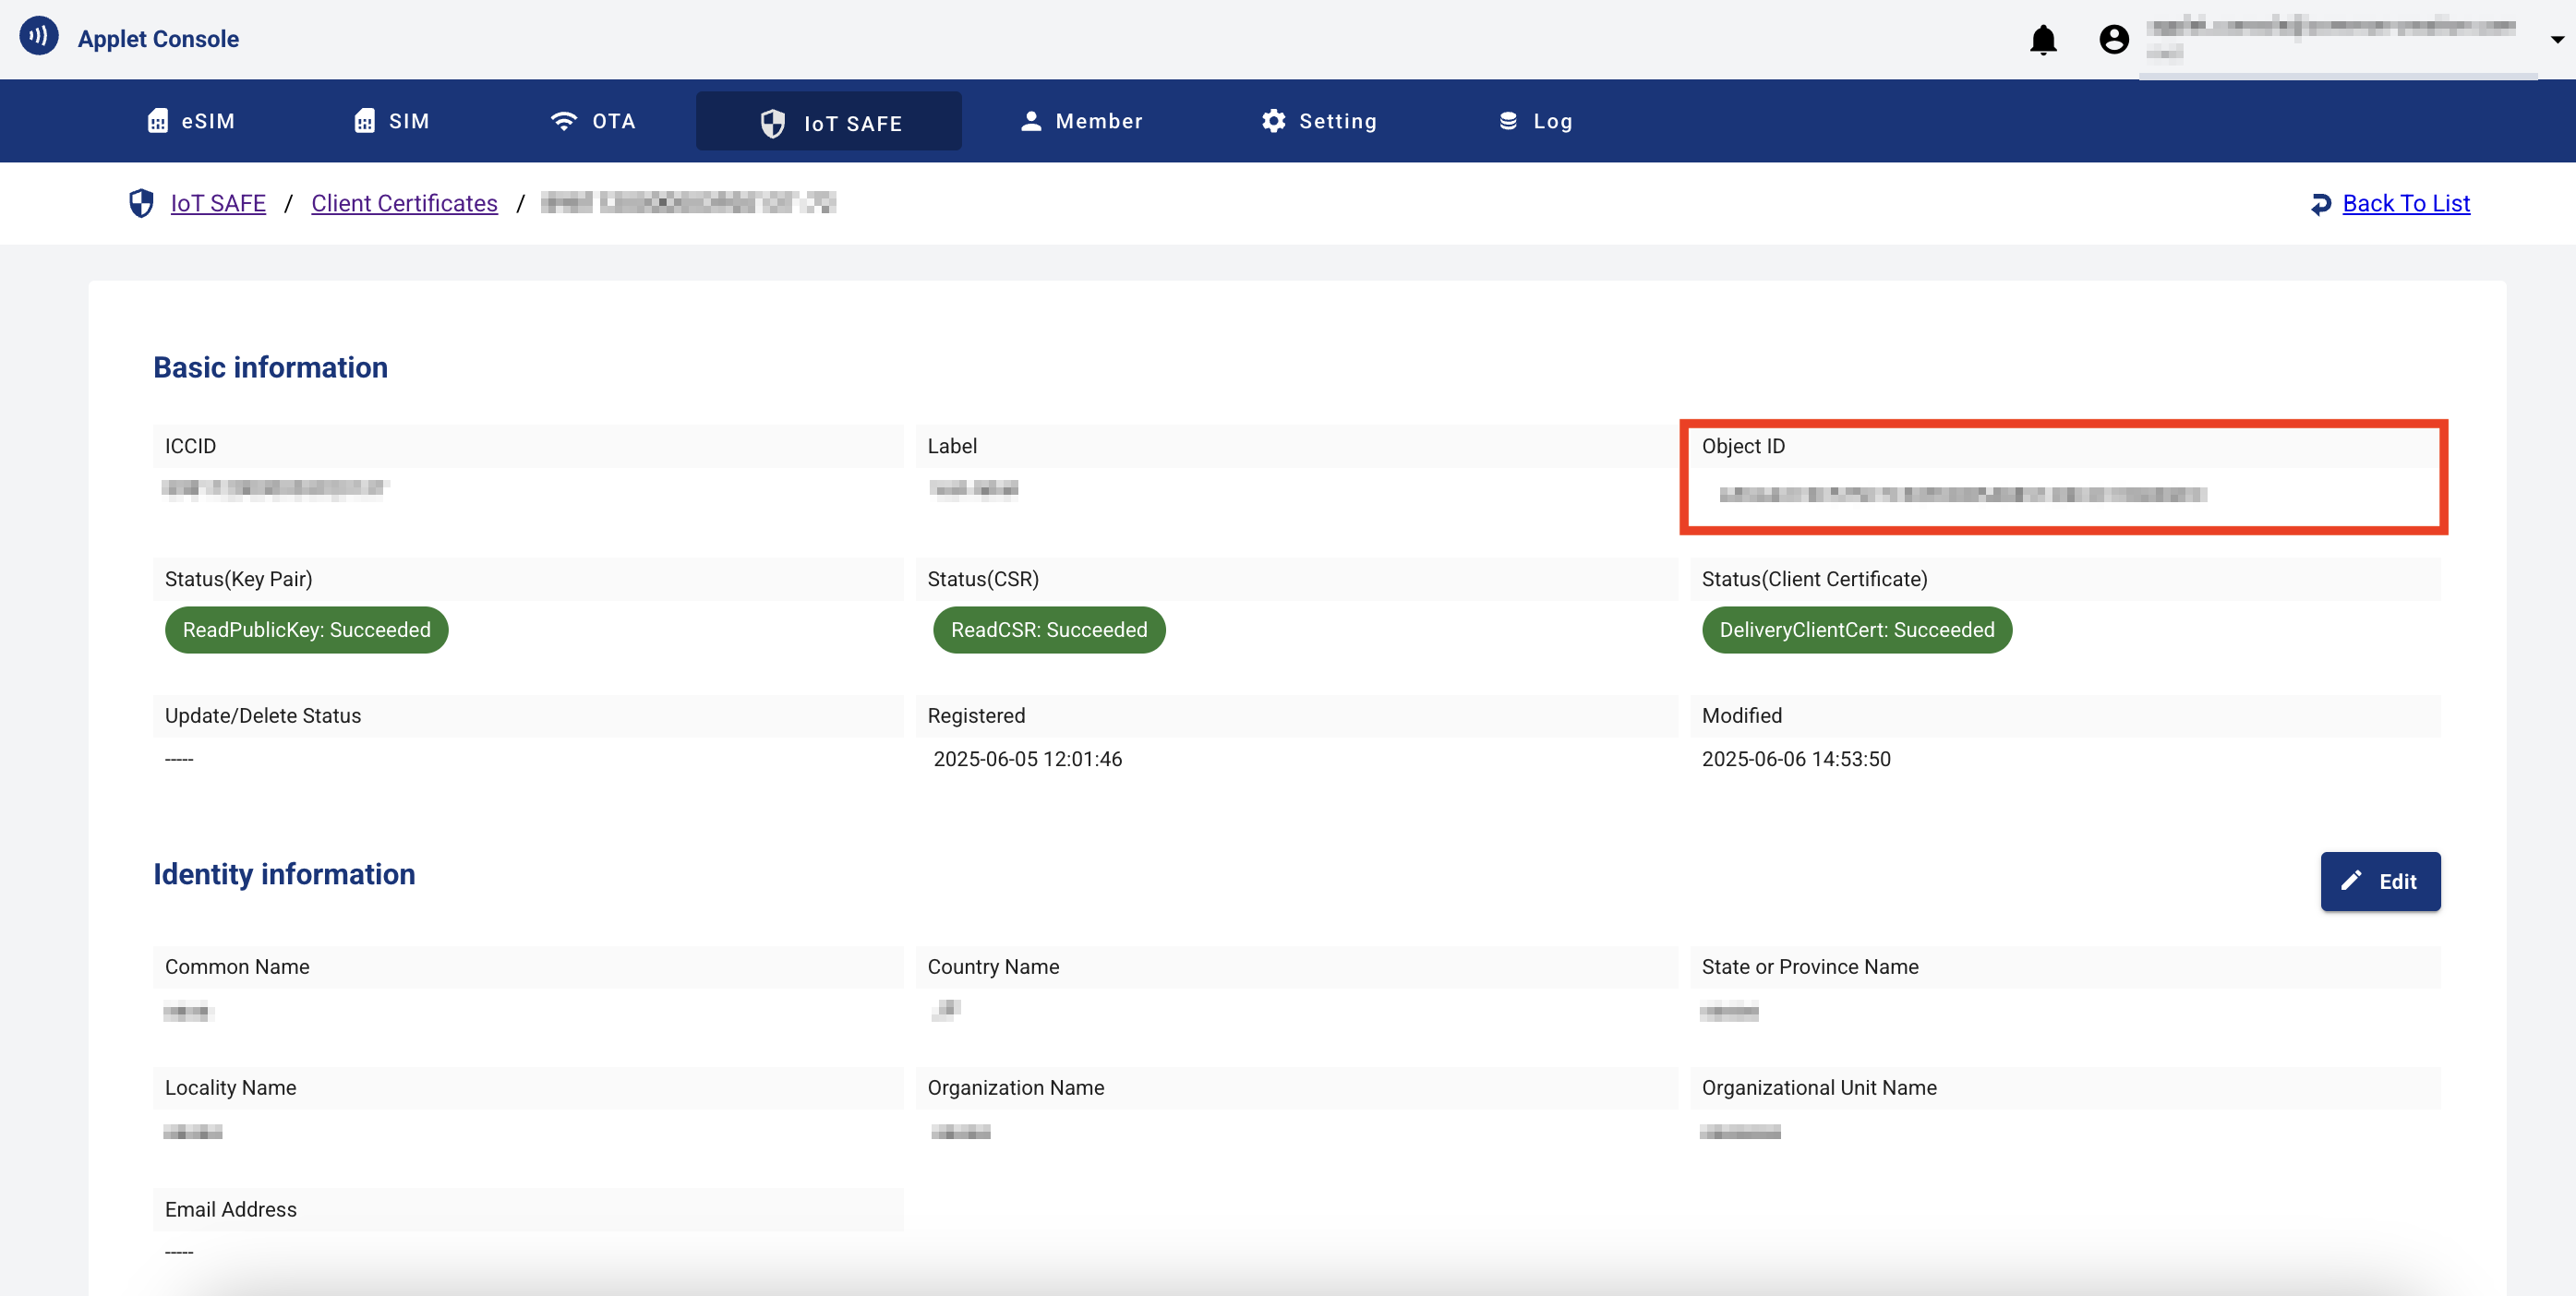Click the Organizational Unit Name label
Viewport: 2576px width, 1296px height.
click(x=1819, y=1088)
